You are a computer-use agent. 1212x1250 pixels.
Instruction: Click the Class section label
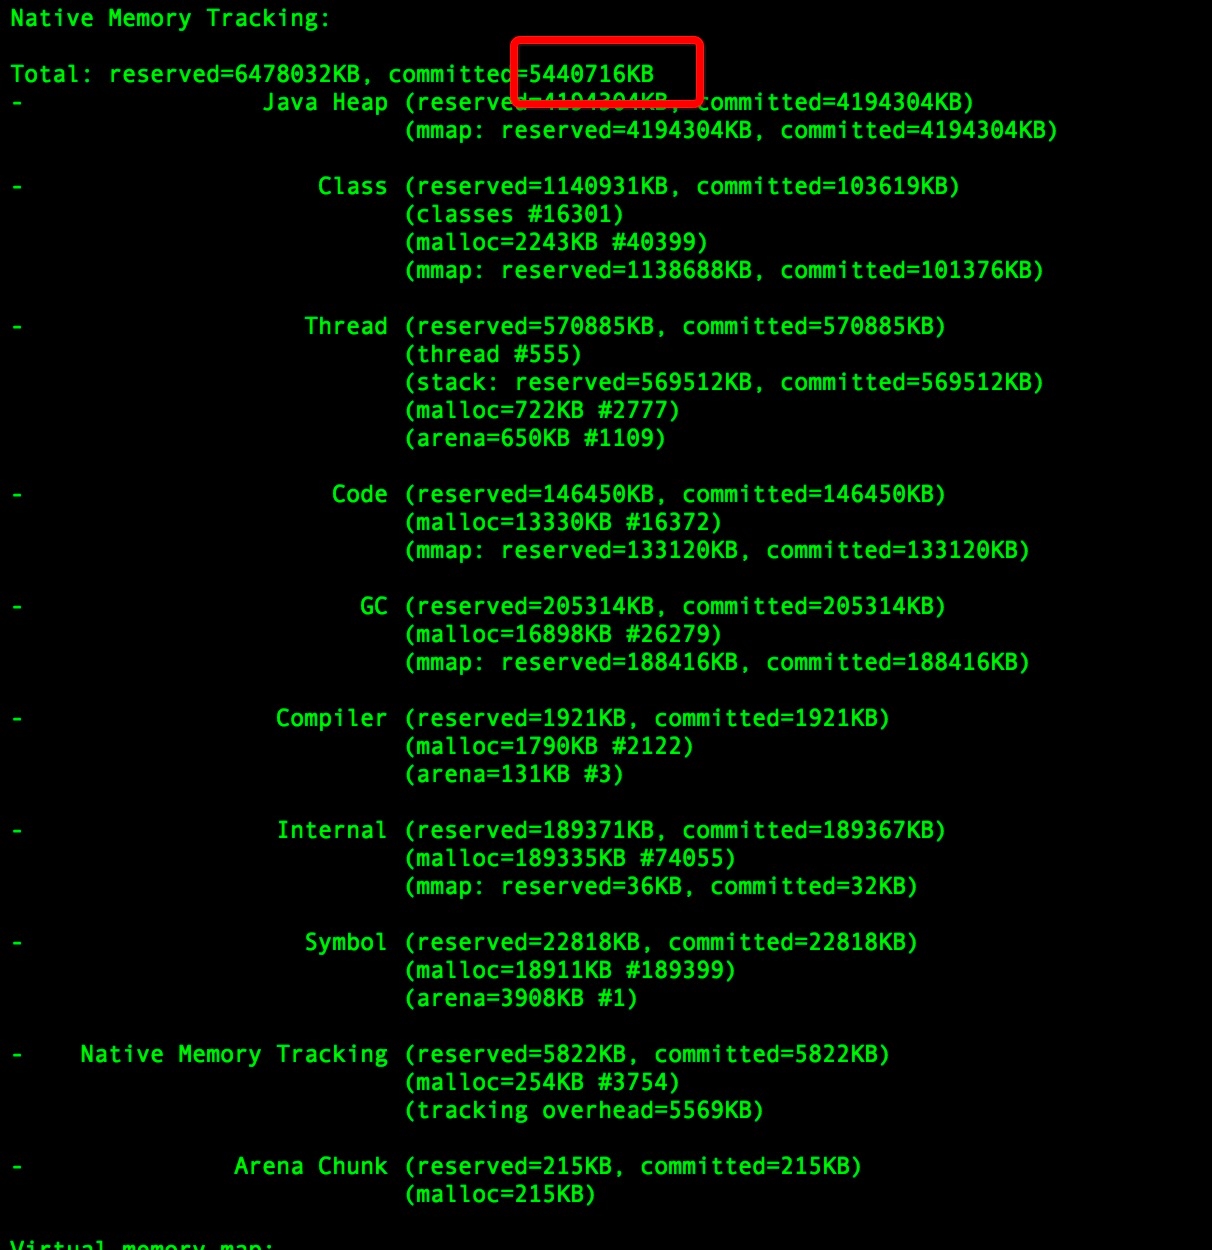pyautogui.click(x=352, y=186)
